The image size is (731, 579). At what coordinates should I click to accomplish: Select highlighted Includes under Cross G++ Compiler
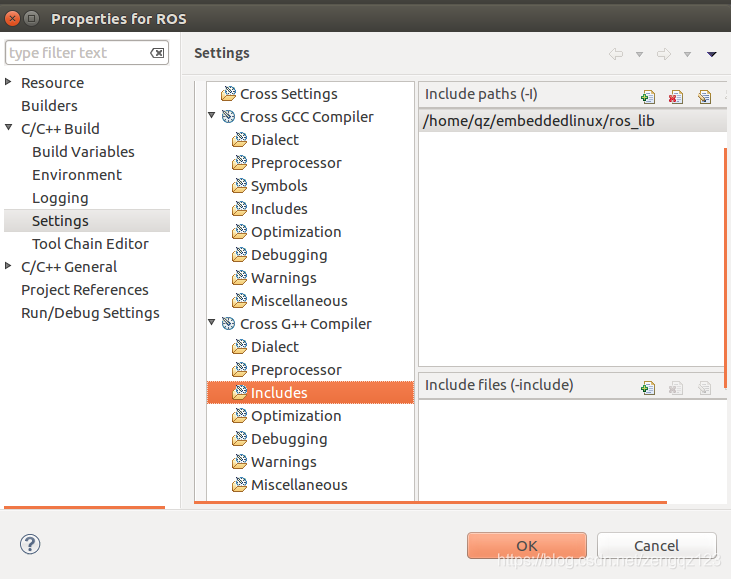coord(310,393)
